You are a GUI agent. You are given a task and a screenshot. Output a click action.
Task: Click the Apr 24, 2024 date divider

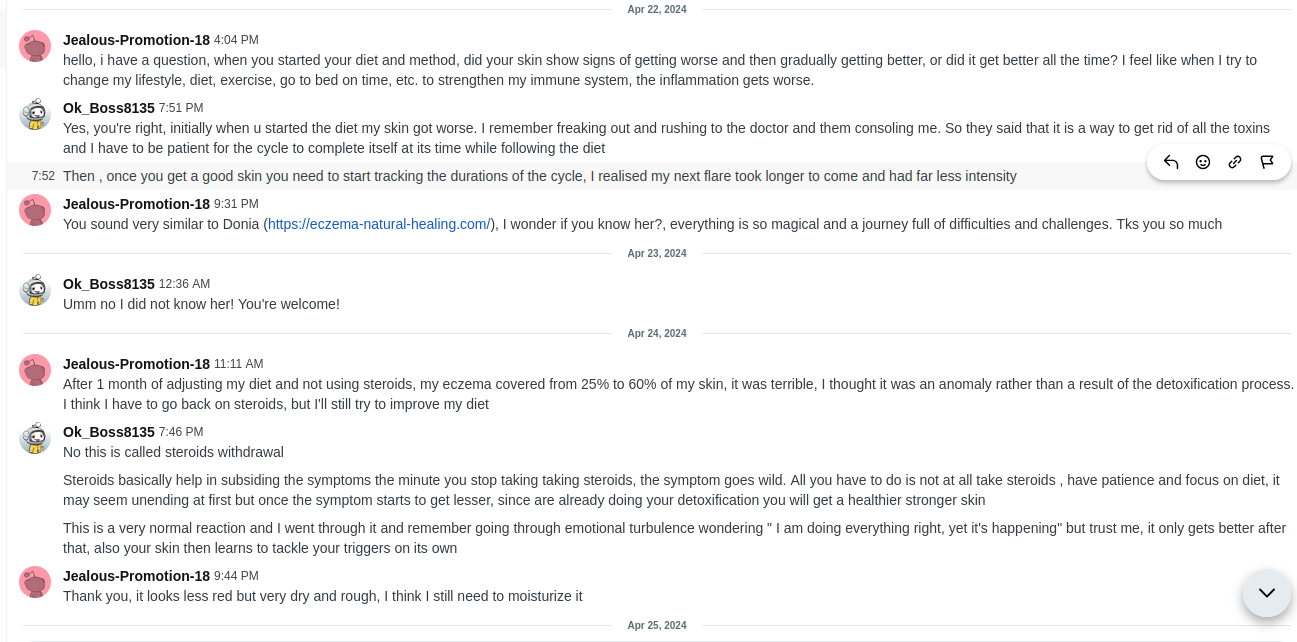656,333
